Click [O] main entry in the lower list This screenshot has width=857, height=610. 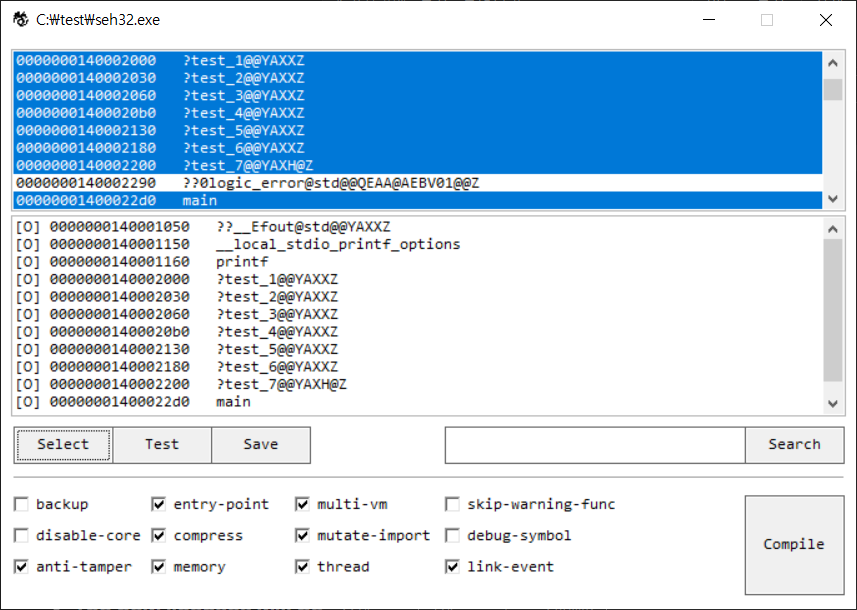click(418, 401)
